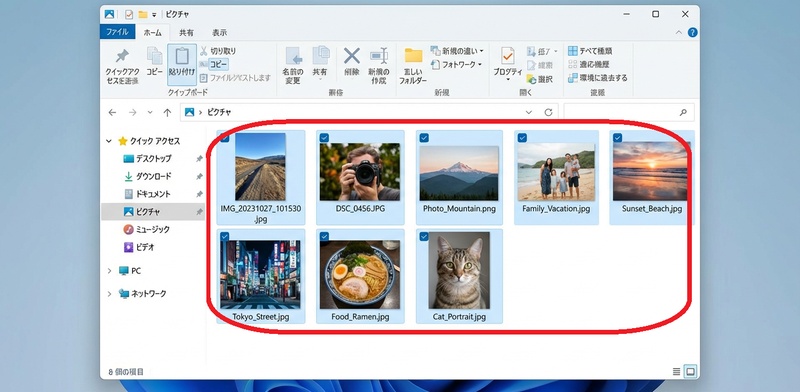Open the quick access toolbar customize arrow
The width and height of the screenshot is (800, 392).
click(x=154, y=15)
